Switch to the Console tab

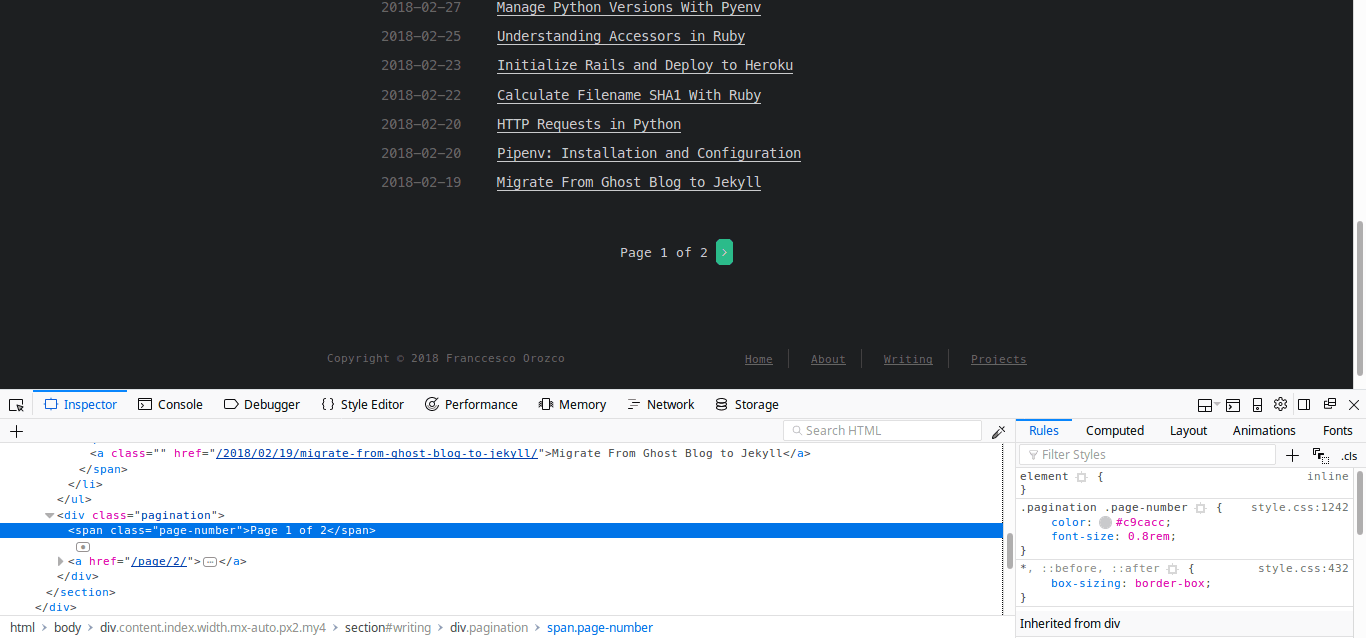(170, 405)
